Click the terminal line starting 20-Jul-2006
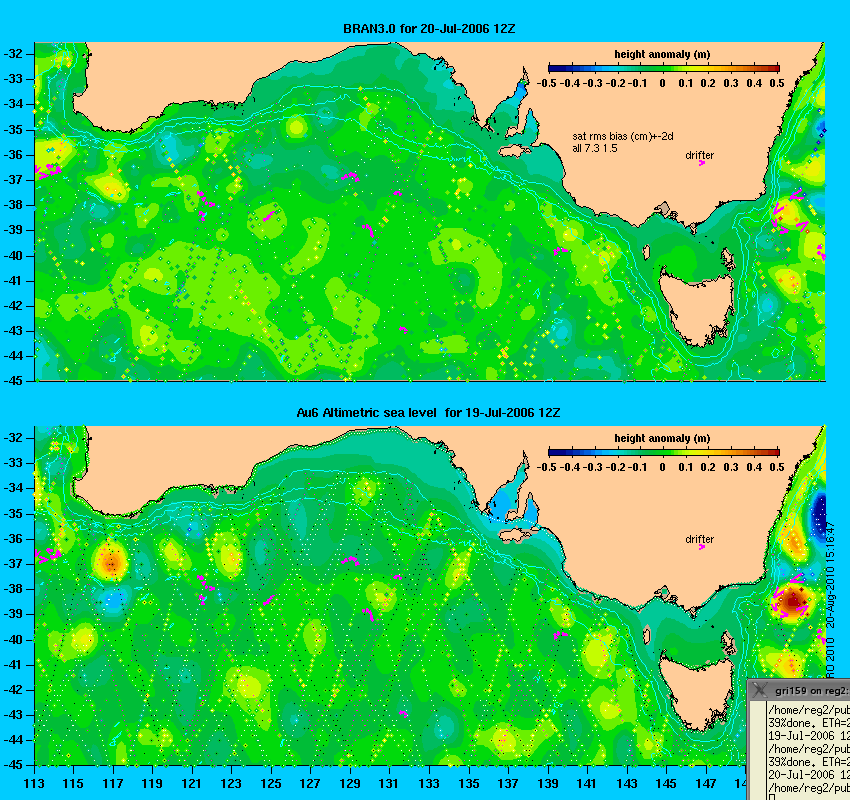850x800 pixels. tap(809, 775)
